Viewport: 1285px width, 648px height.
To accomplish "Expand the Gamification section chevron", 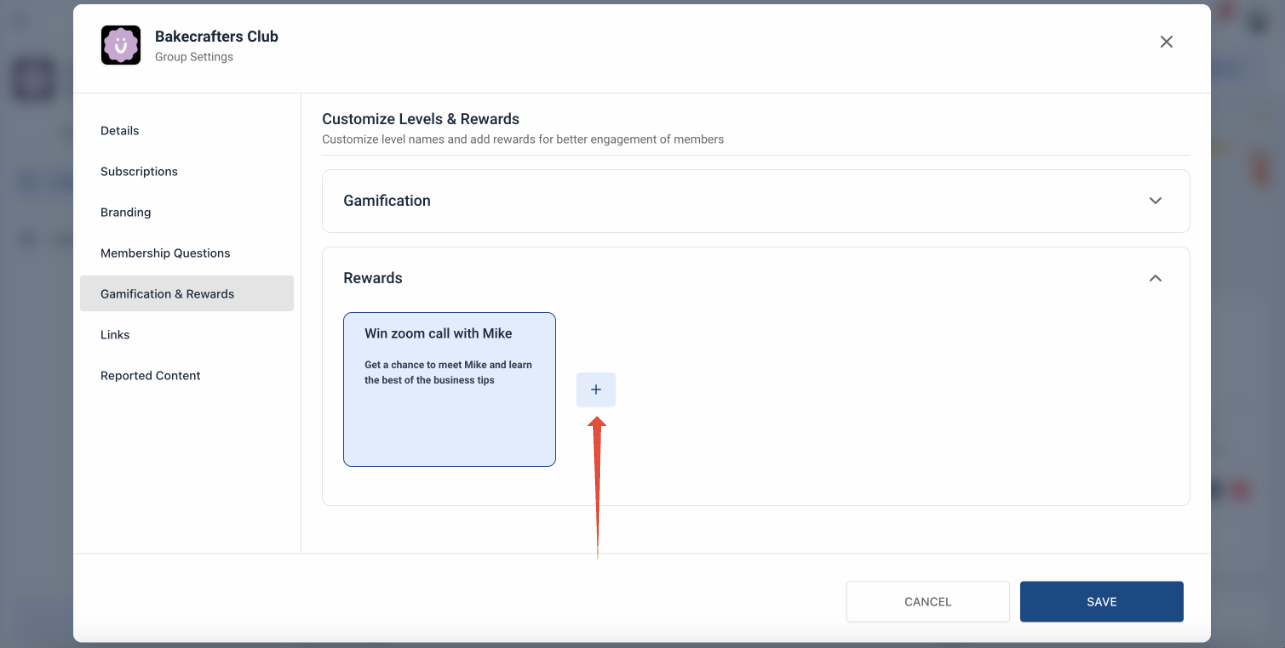I will pos(1155,201).
